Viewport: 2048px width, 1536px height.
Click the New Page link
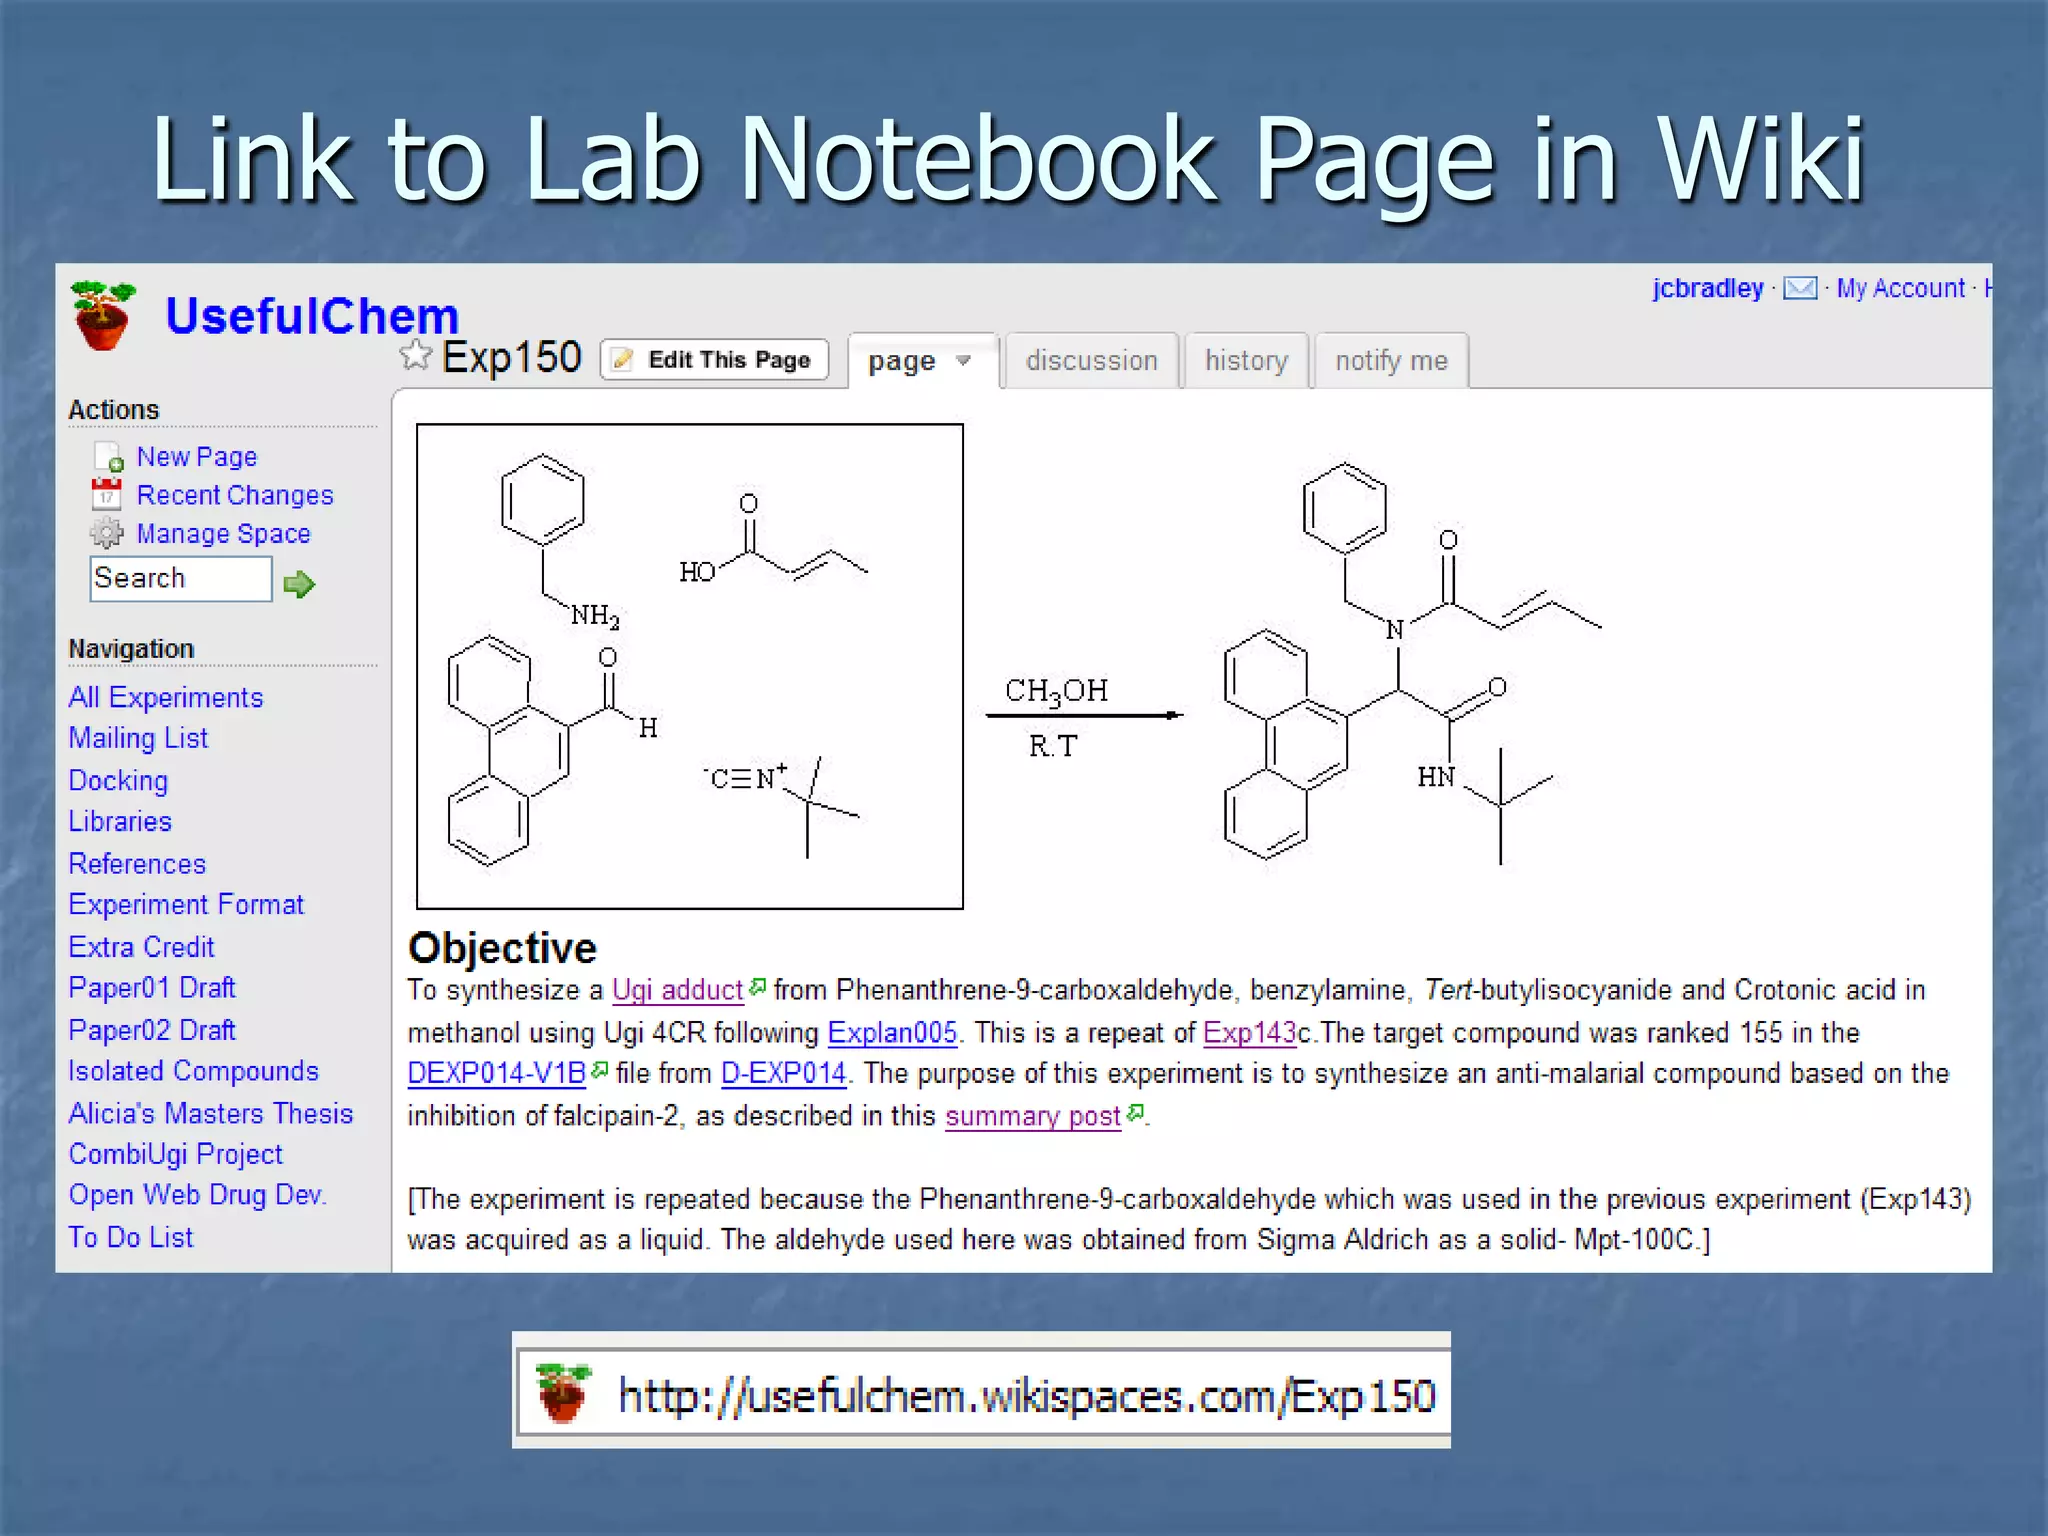(x=197, y=457)
